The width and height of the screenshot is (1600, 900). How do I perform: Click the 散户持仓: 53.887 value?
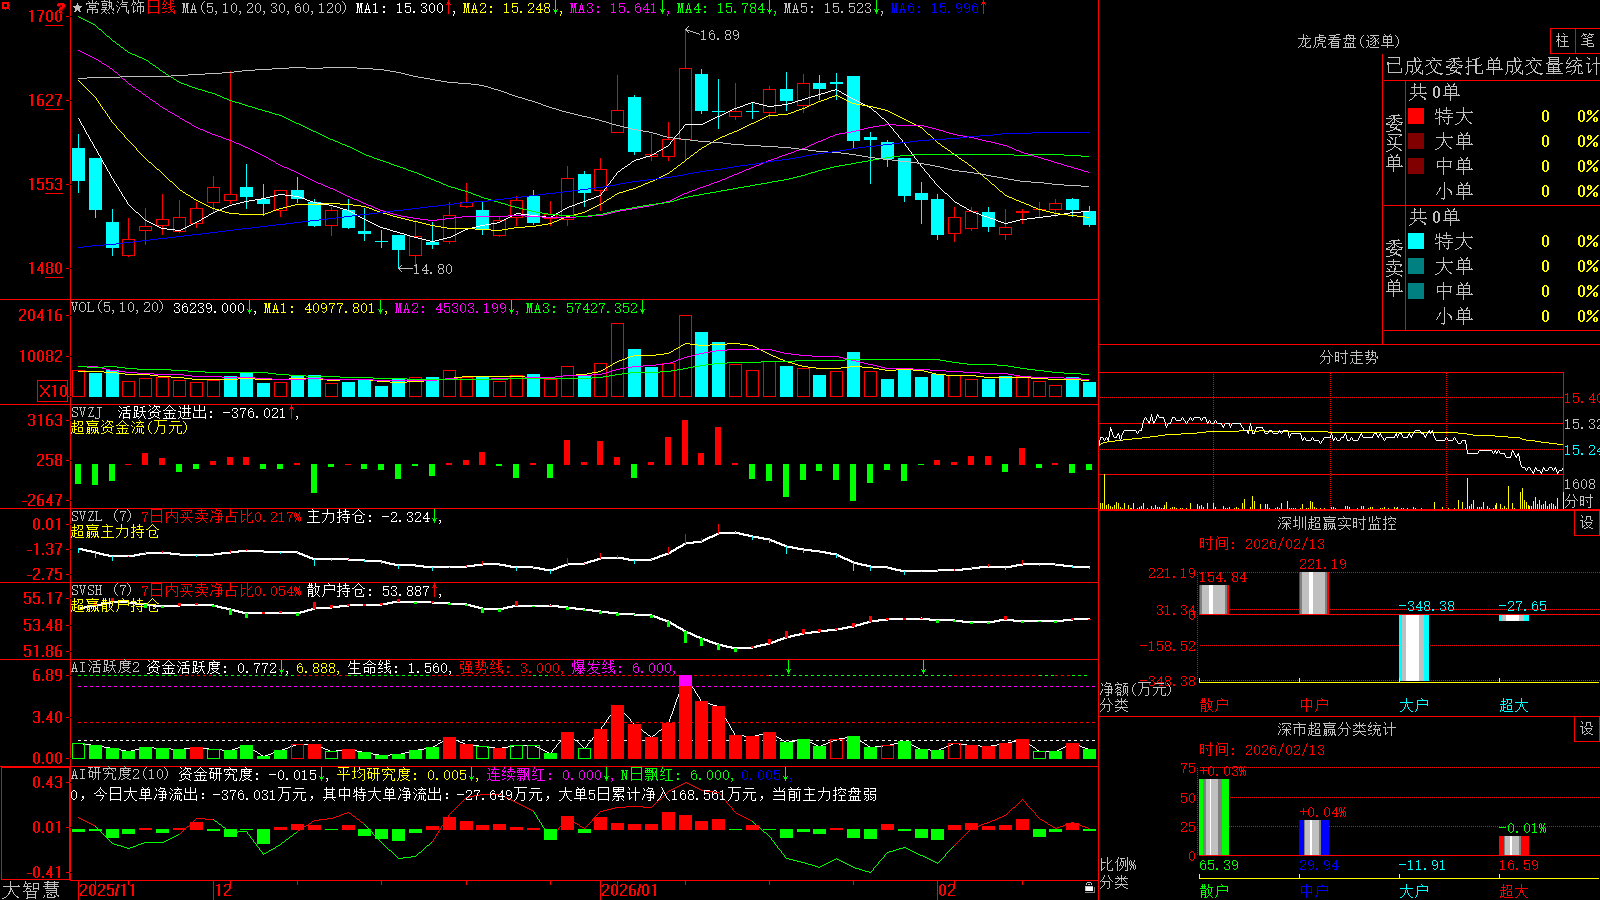pos(374,591)
